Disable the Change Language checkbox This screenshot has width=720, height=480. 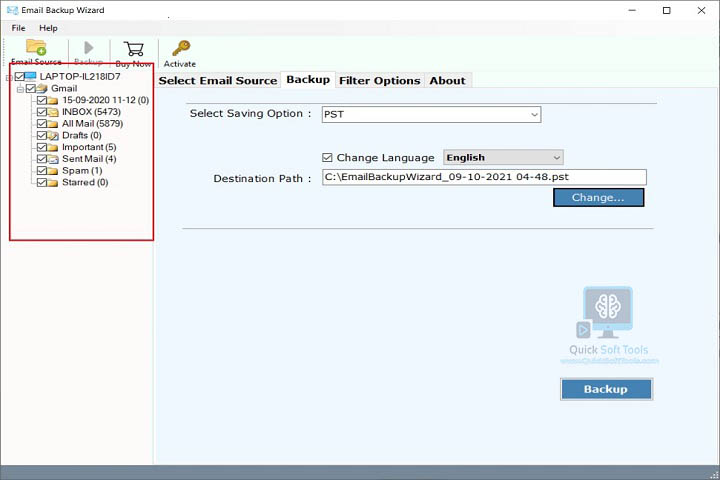(x=327, y=158)
